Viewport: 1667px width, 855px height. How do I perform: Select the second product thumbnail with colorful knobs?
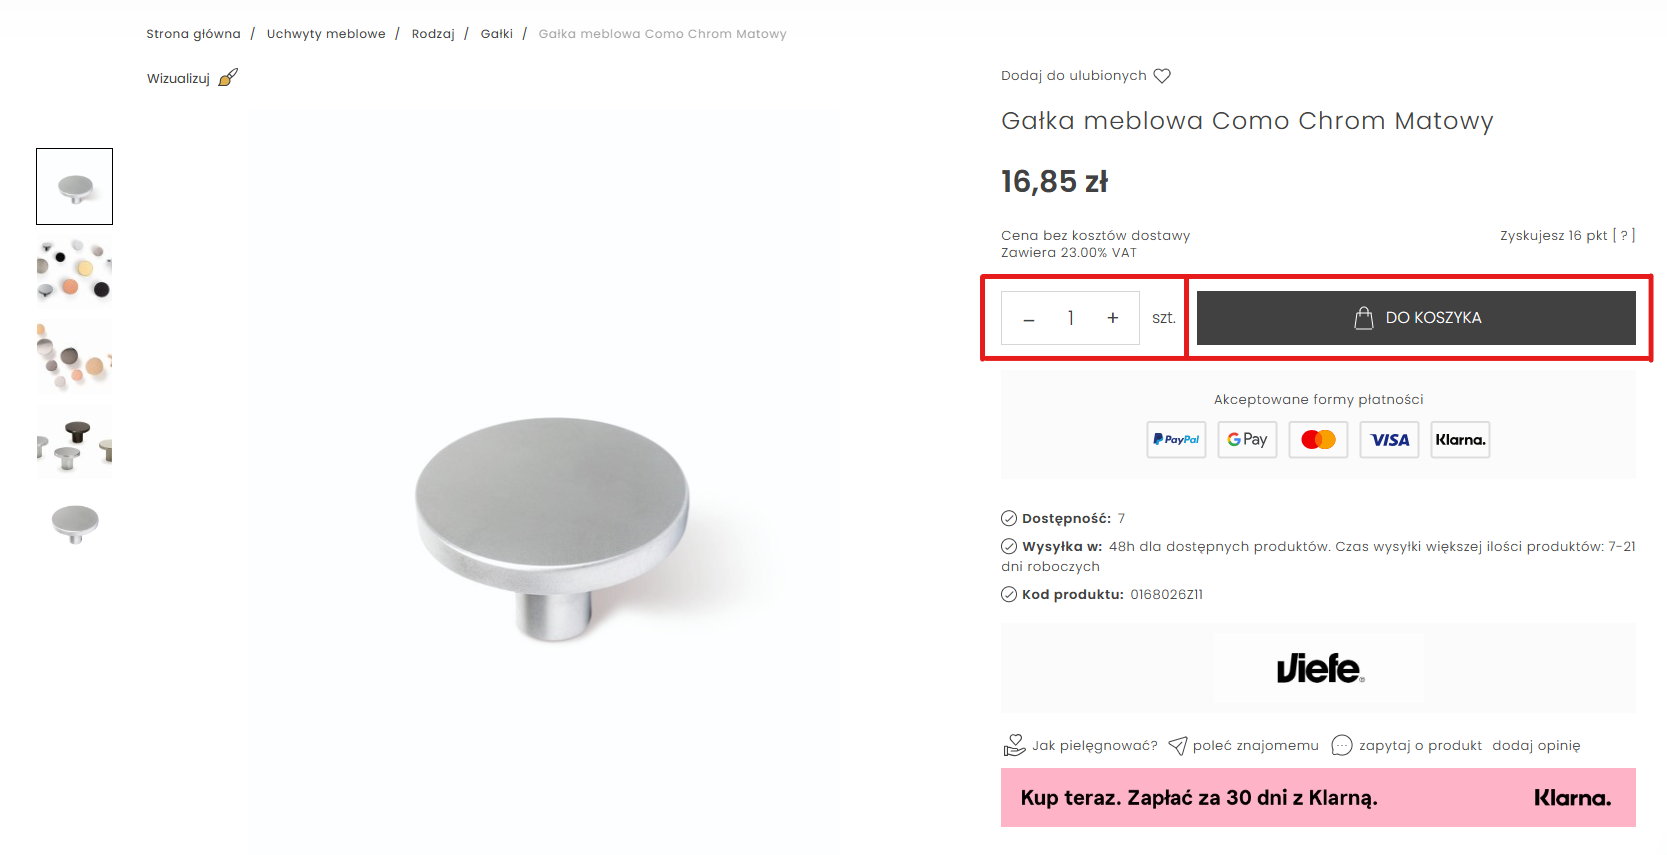click(75, 271)
